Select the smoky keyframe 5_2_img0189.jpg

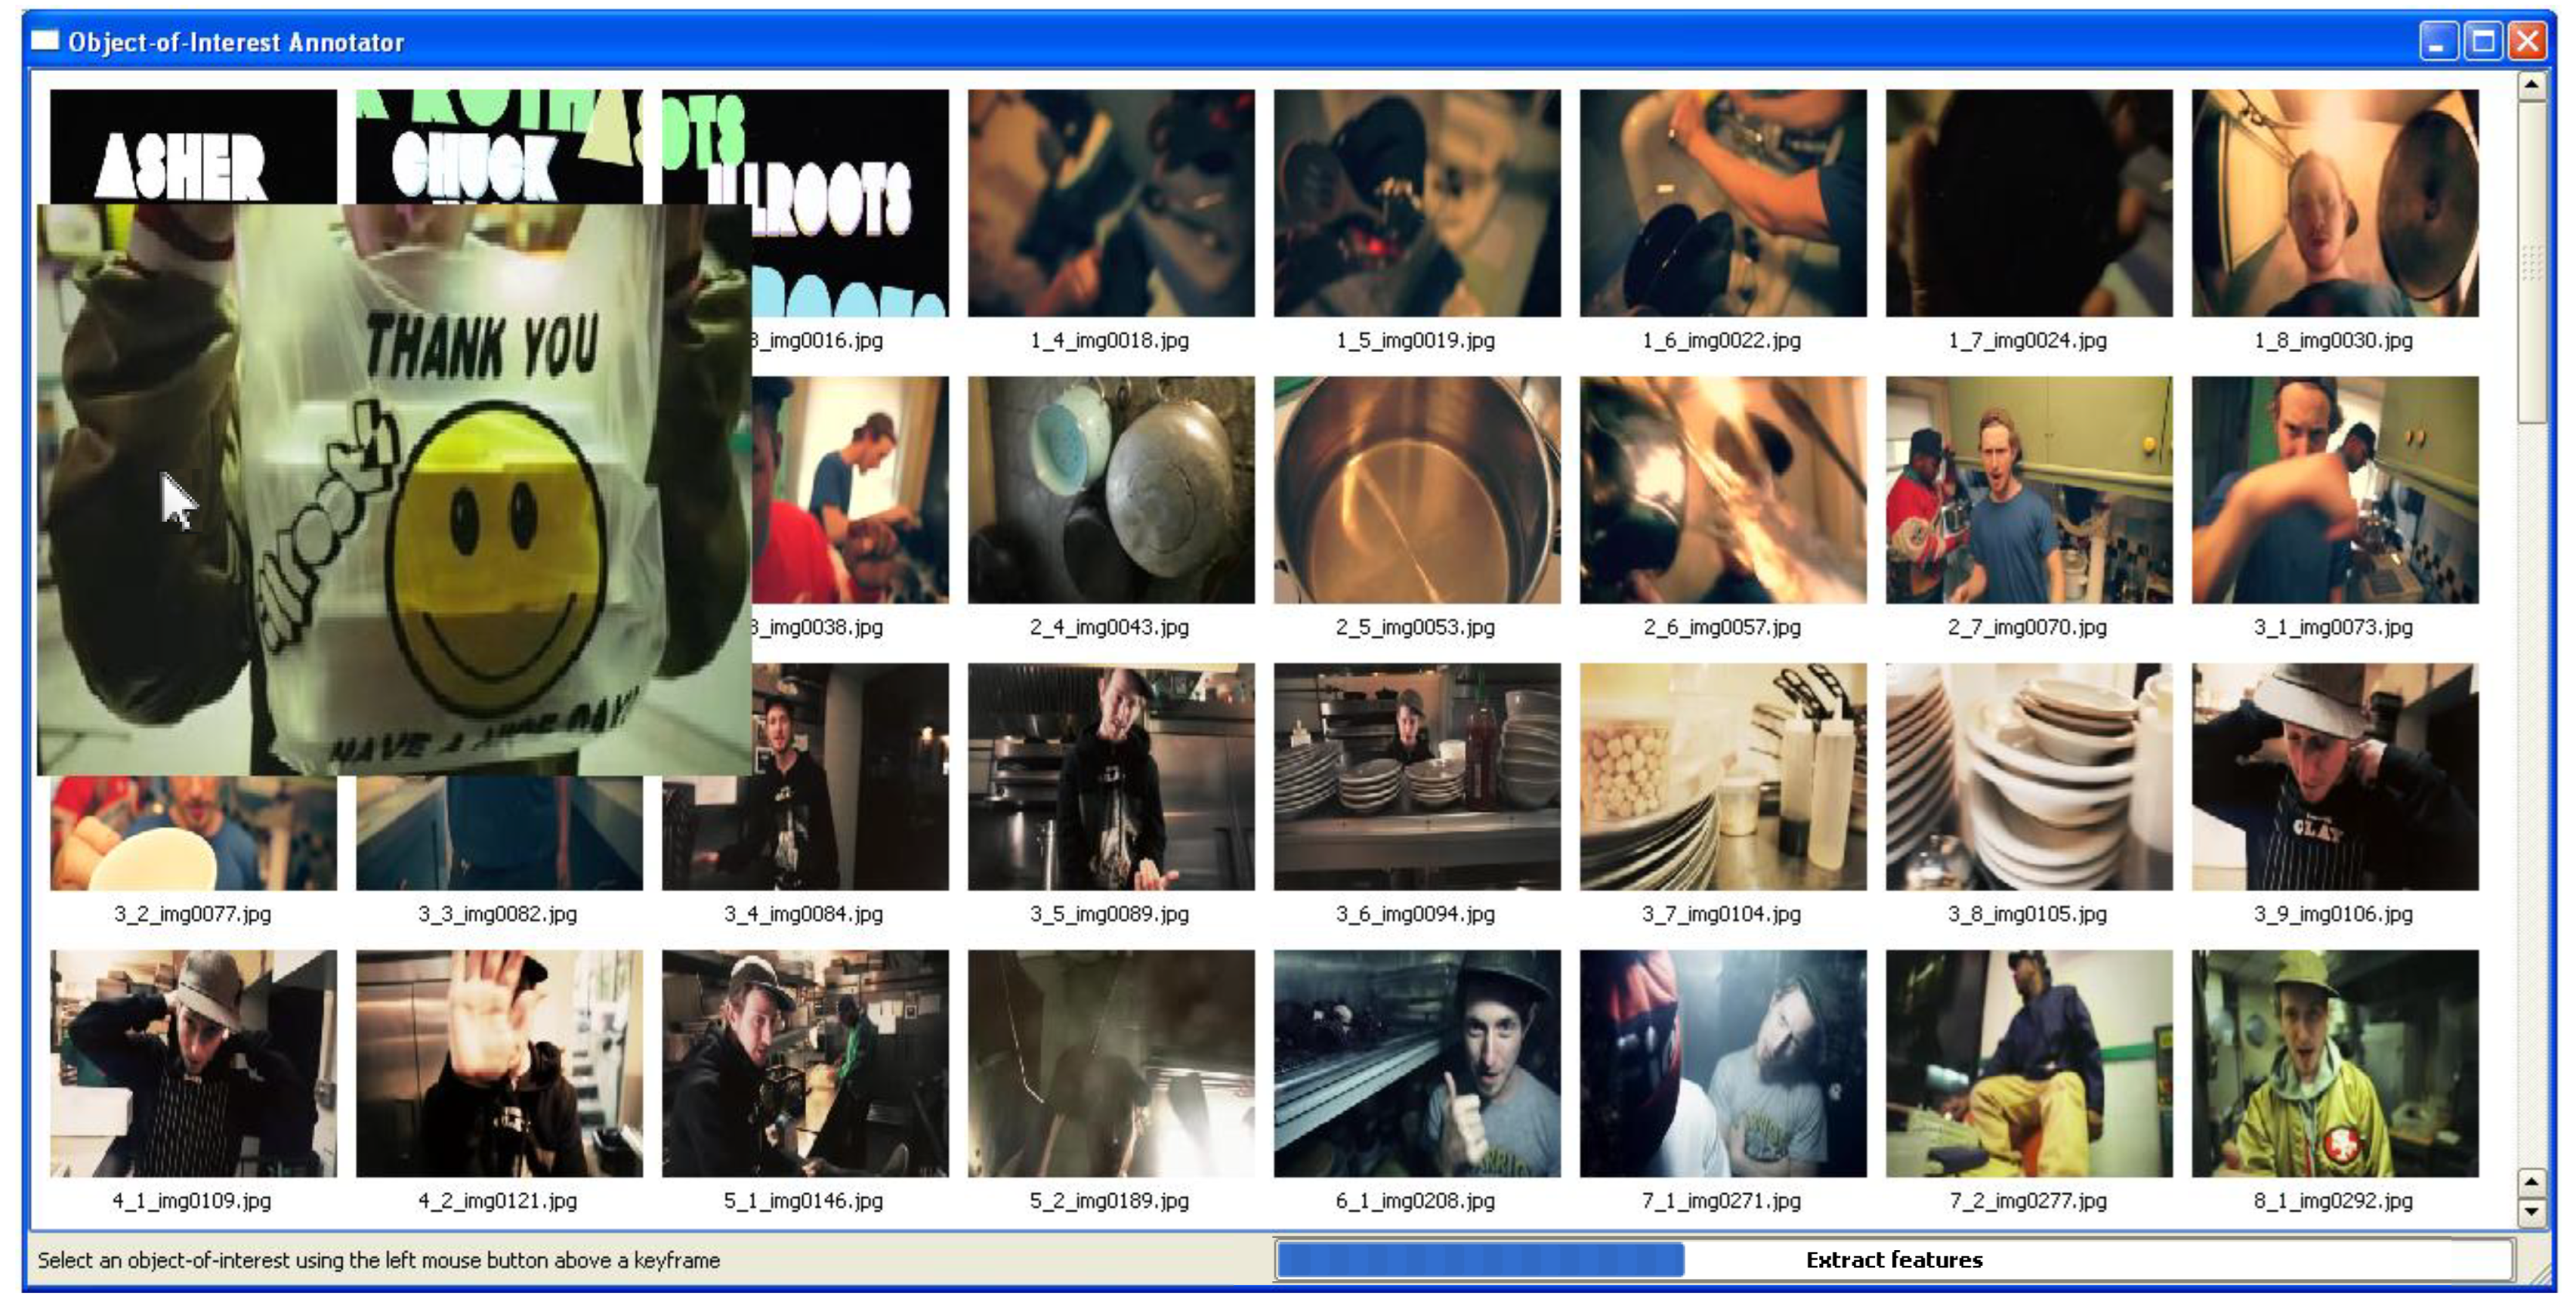tap(1110, 1063)
